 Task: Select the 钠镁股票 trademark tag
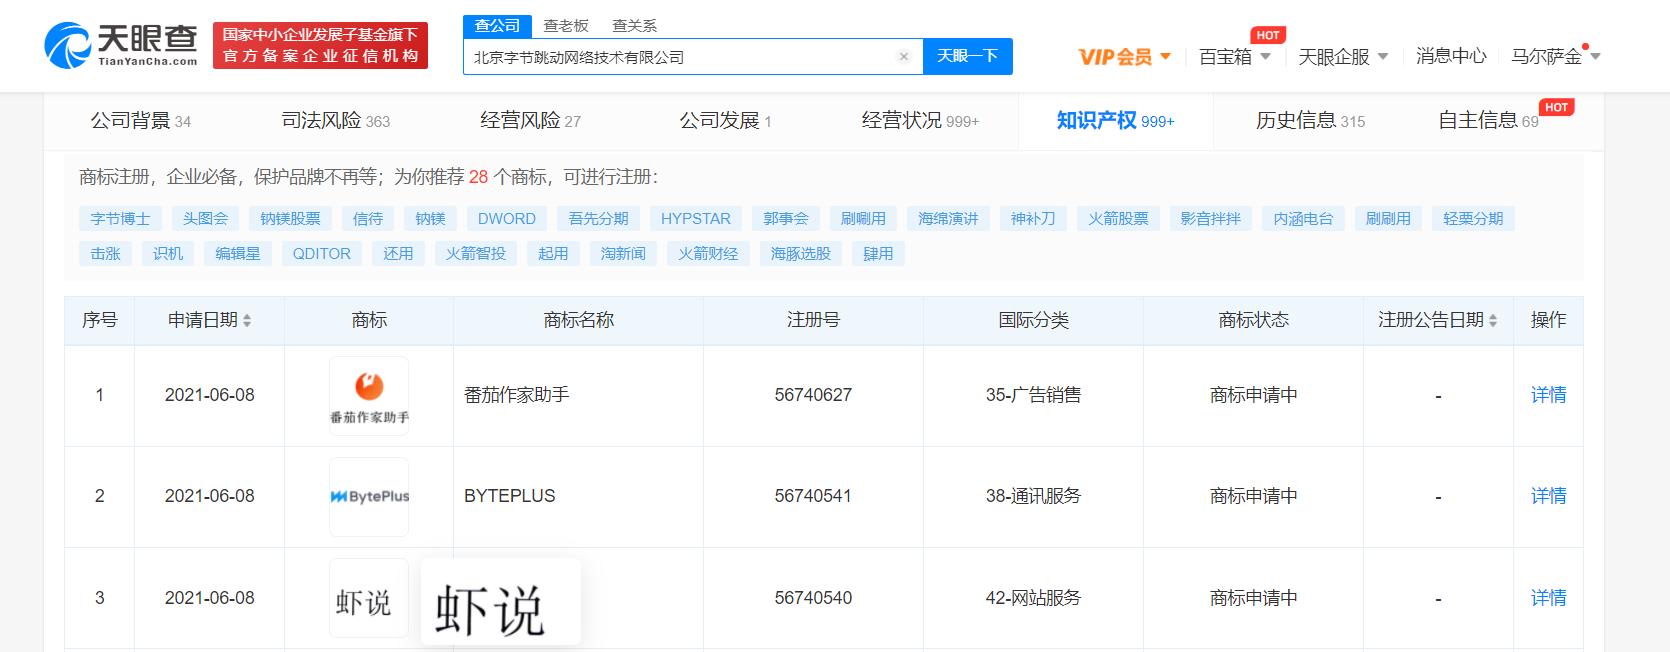290,219
